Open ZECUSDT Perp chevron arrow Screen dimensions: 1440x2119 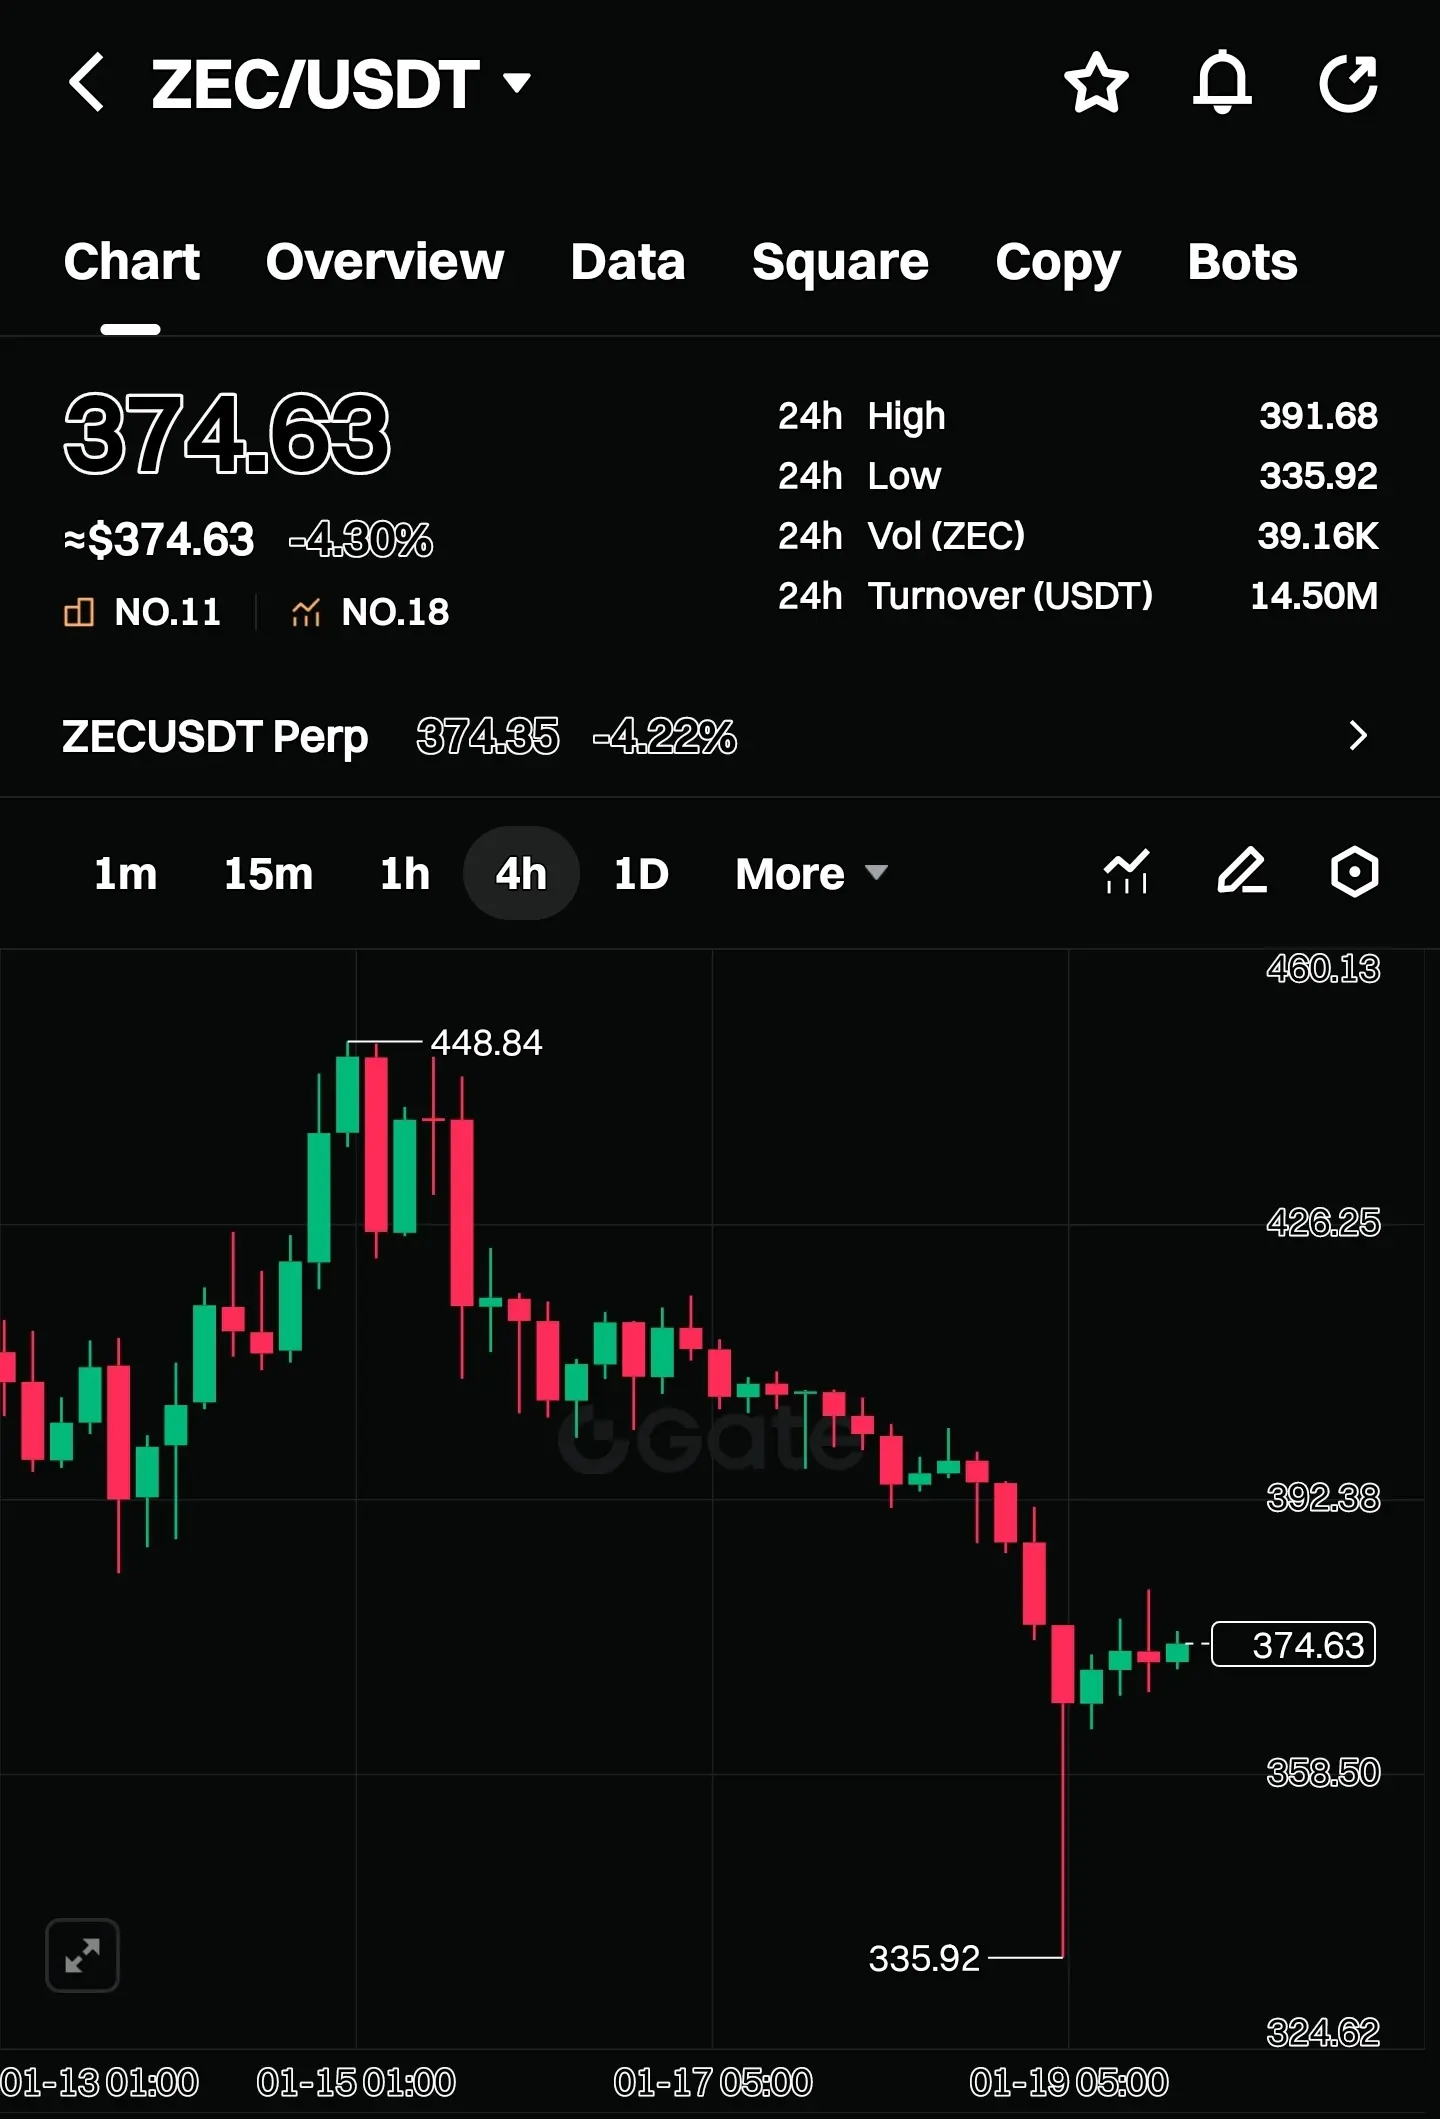[1357, 736]
